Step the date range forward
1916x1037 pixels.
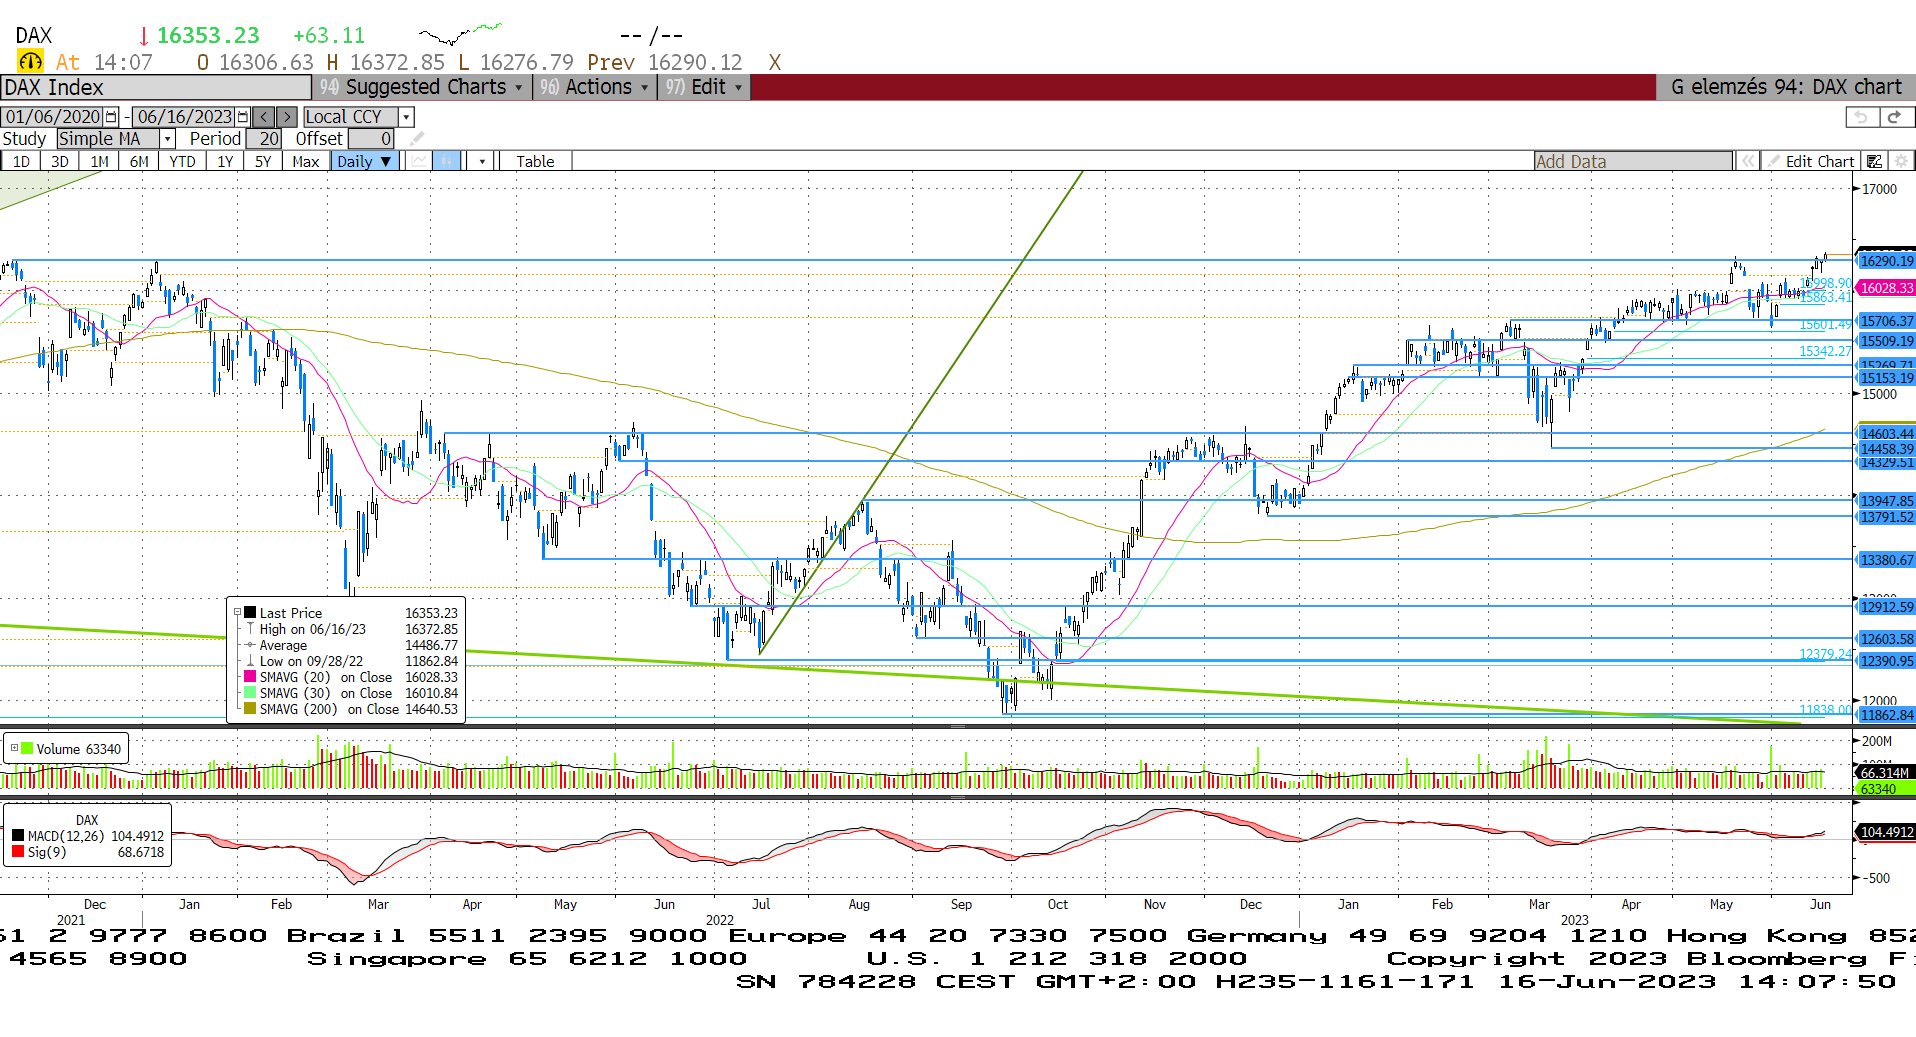click(x=286, y=117)
